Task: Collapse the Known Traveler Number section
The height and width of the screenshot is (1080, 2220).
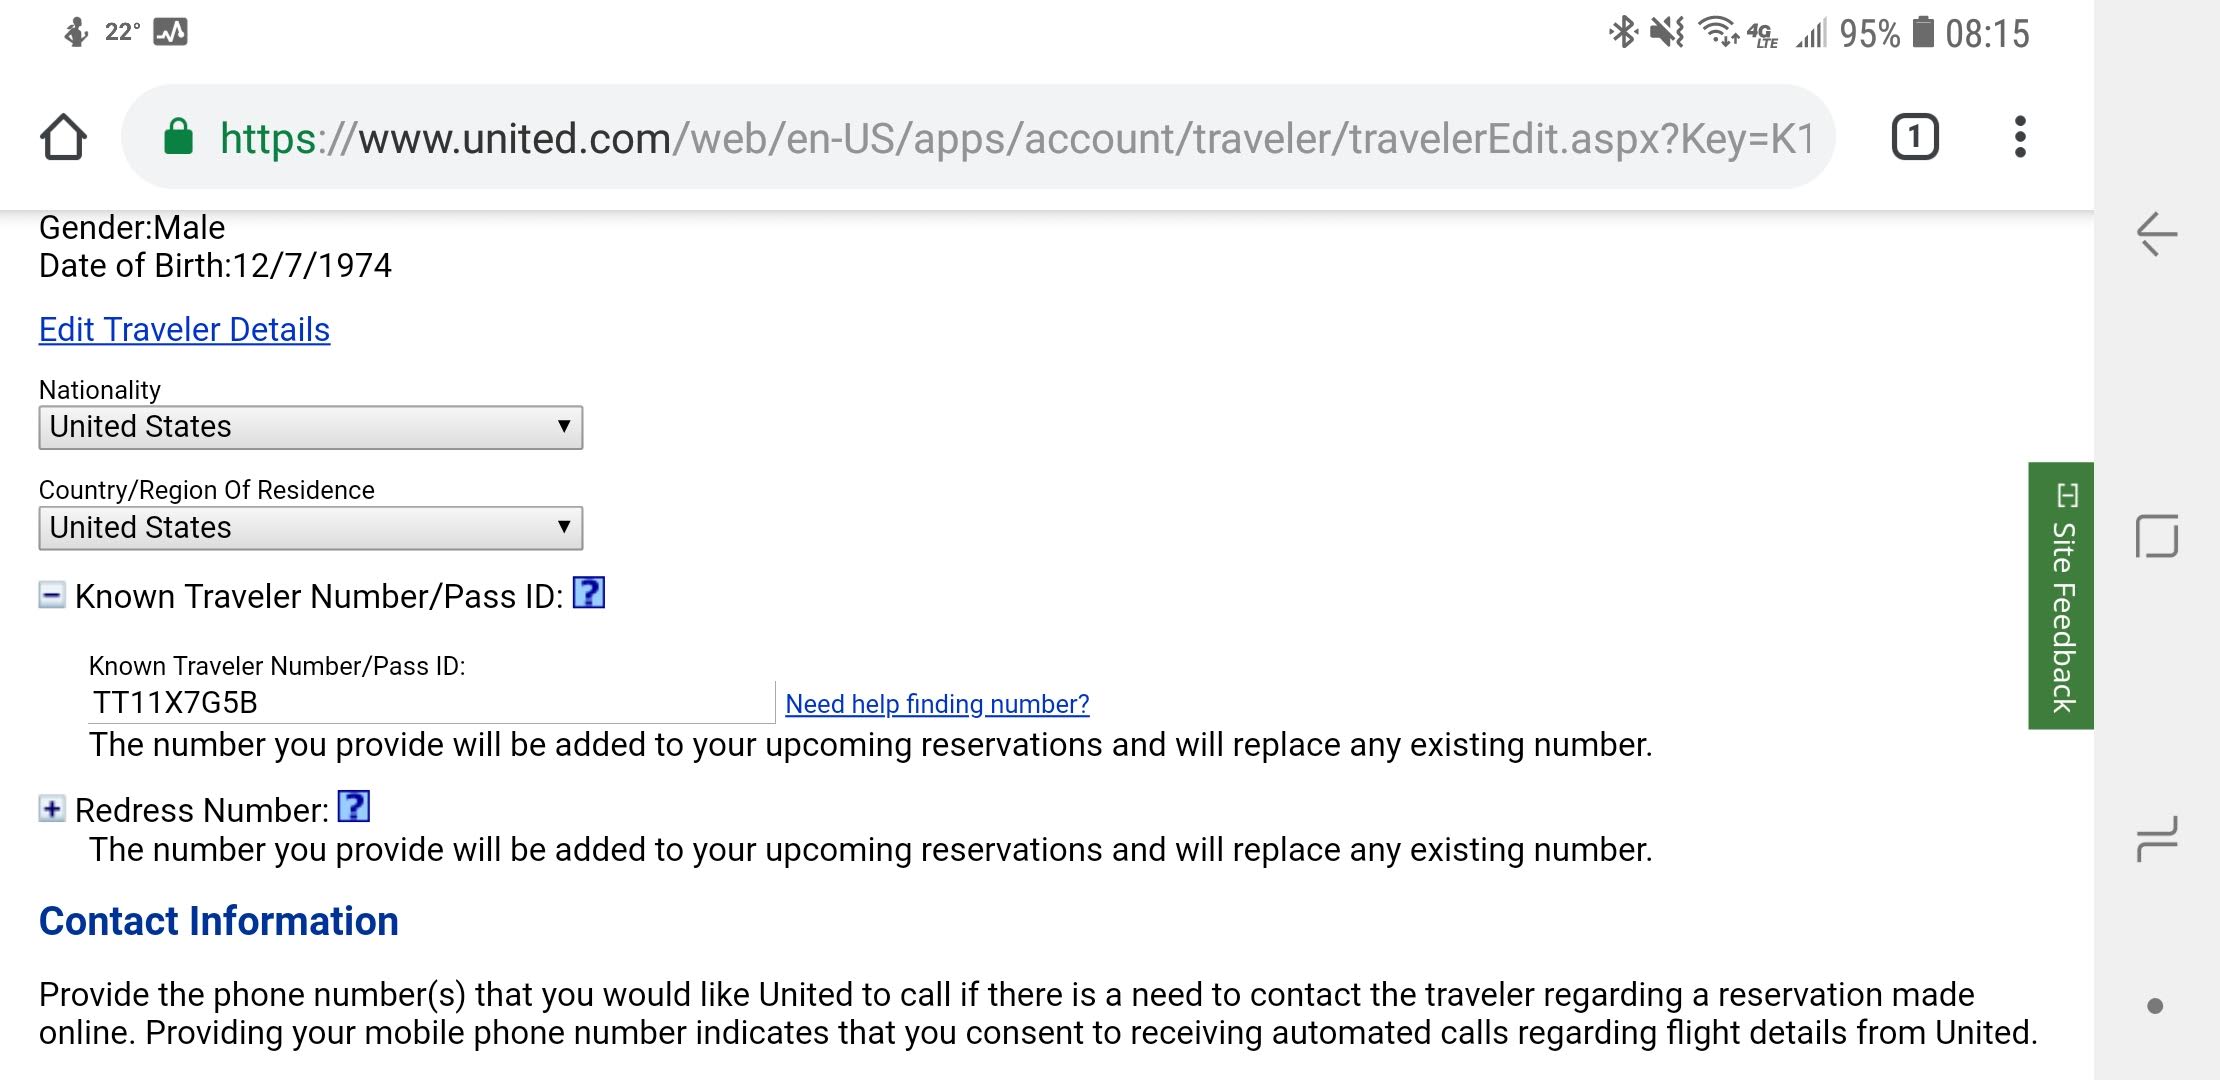Action: (x=52, y=595)
